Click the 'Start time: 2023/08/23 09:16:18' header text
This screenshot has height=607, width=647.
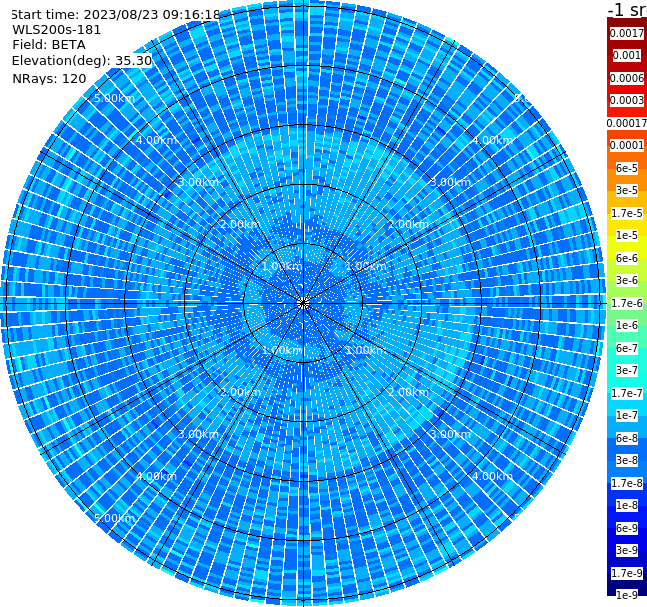pyautogui.click(x=116, y=15)
